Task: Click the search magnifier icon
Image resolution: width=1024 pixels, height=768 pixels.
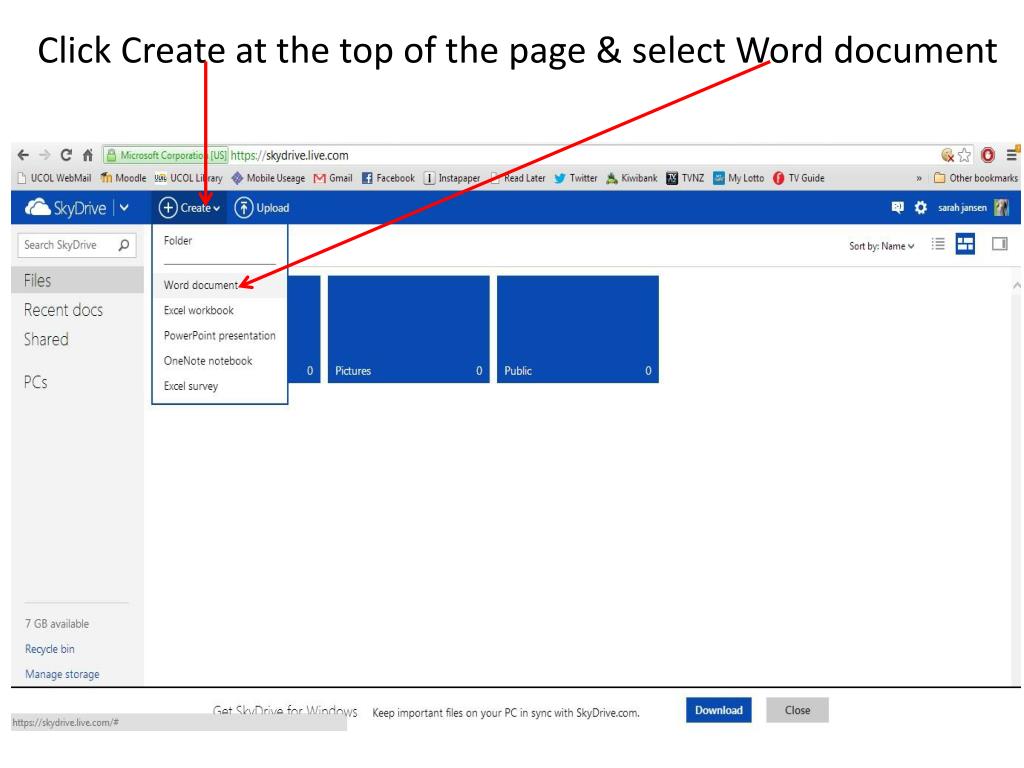Action: coord(124,245)
